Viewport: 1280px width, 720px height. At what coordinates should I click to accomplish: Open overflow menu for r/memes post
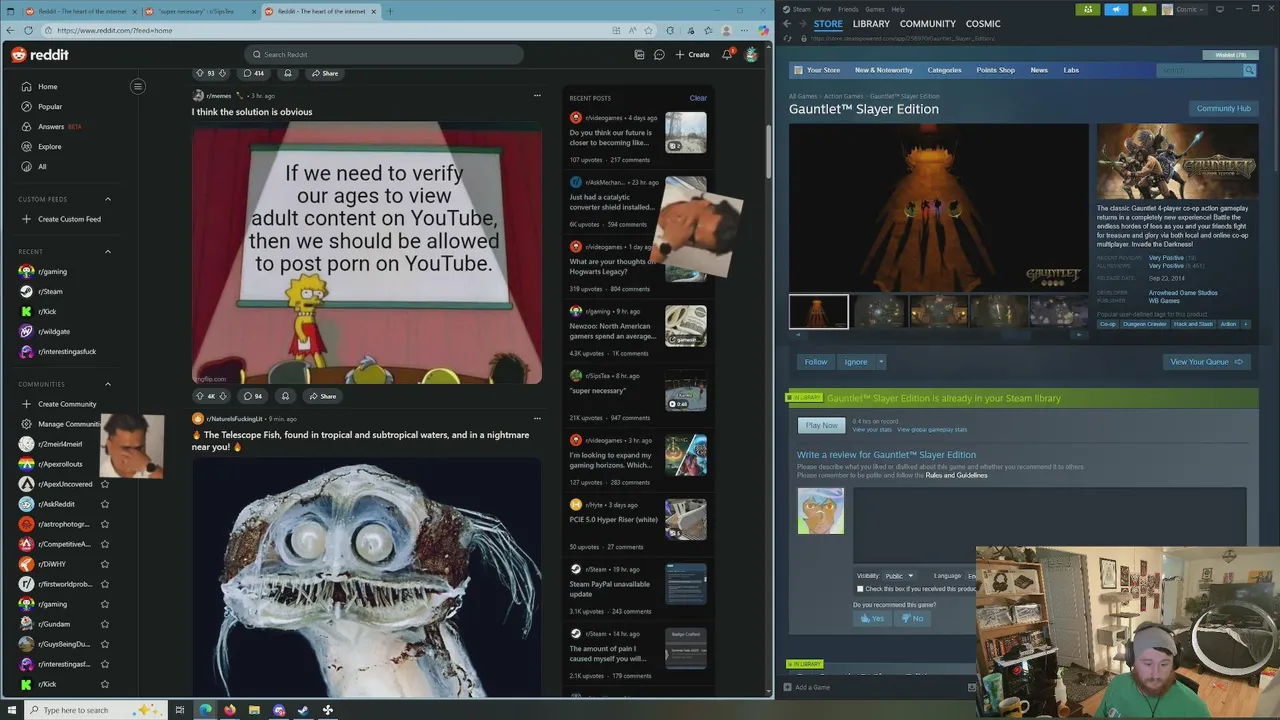pyautogui.click(x=537, y=96)
